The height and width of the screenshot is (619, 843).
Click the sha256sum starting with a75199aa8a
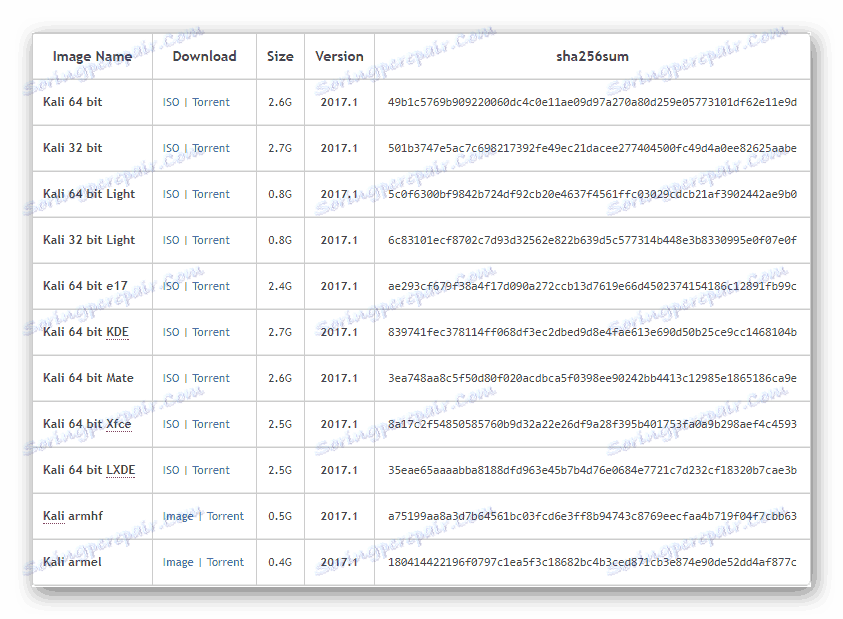click(x=592, y=516)
